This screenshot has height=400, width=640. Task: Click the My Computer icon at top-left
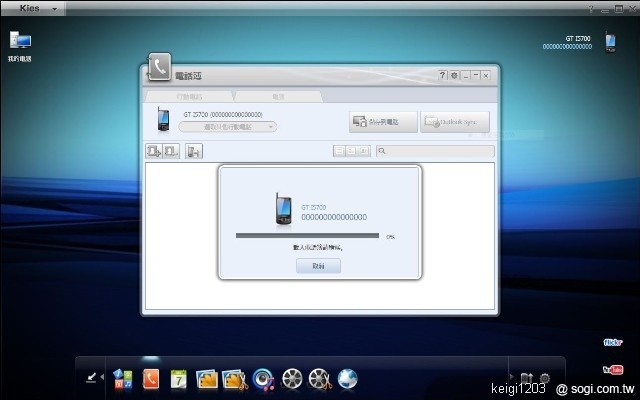(20, 41)
